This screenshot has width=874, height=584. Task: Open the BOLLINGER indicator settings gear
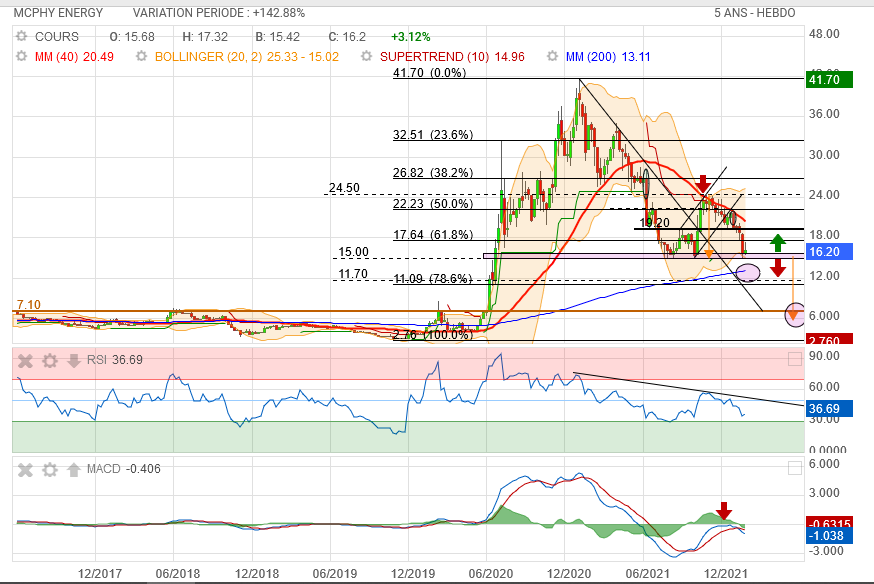tap(142, 56)
